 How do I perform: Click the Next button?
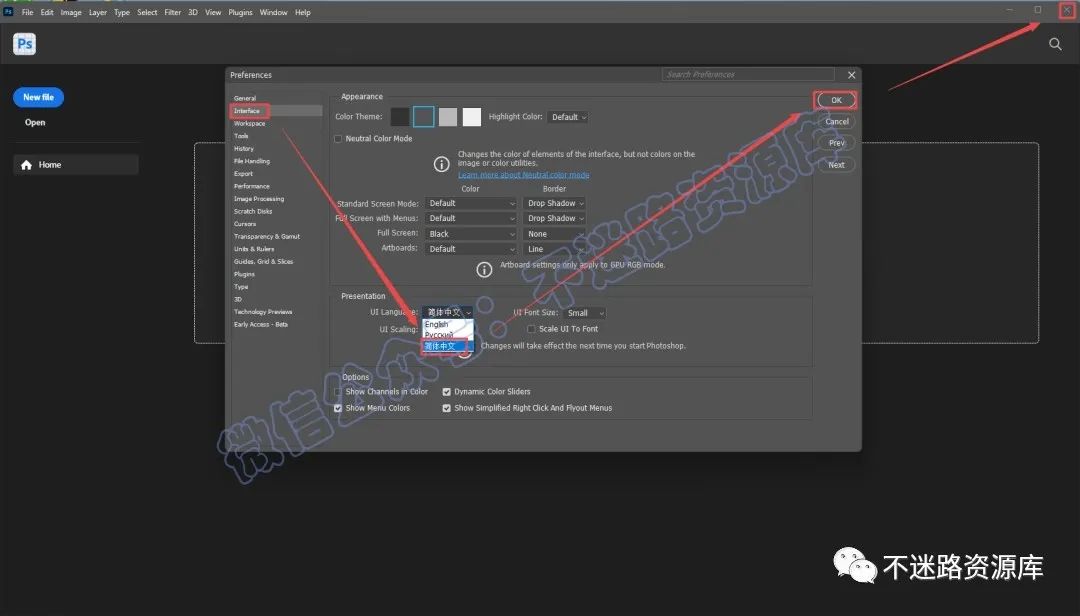click(x=836, y=165)
